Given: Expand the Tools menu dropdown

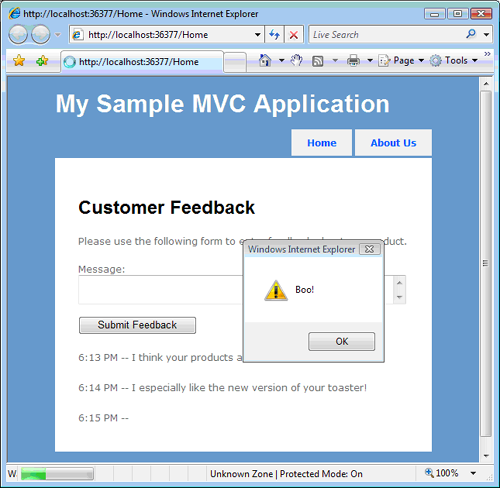Looking at the screenshot, I should [x=475, y=60].
